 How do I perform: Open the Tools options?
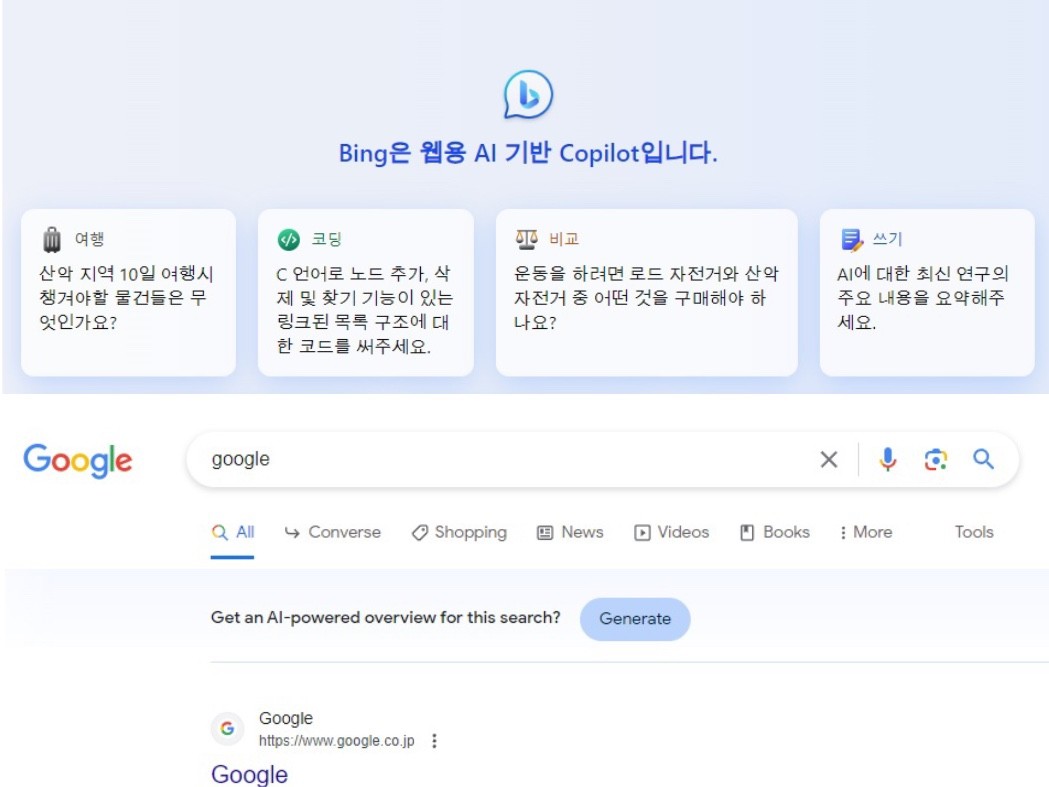[x=973, y=532]
